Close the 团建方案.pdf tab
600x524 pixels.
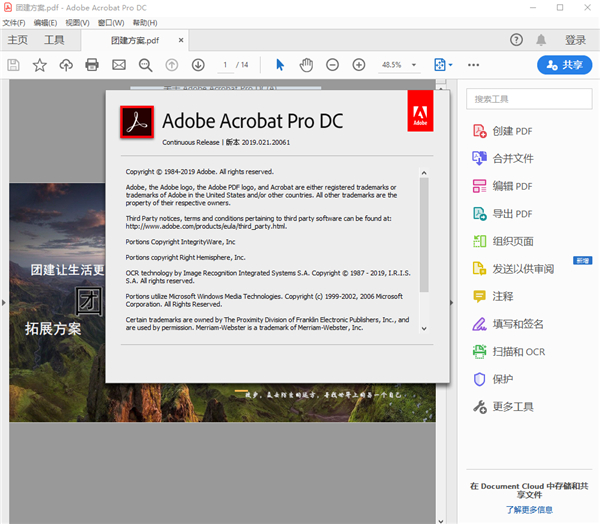pos(181,40)
